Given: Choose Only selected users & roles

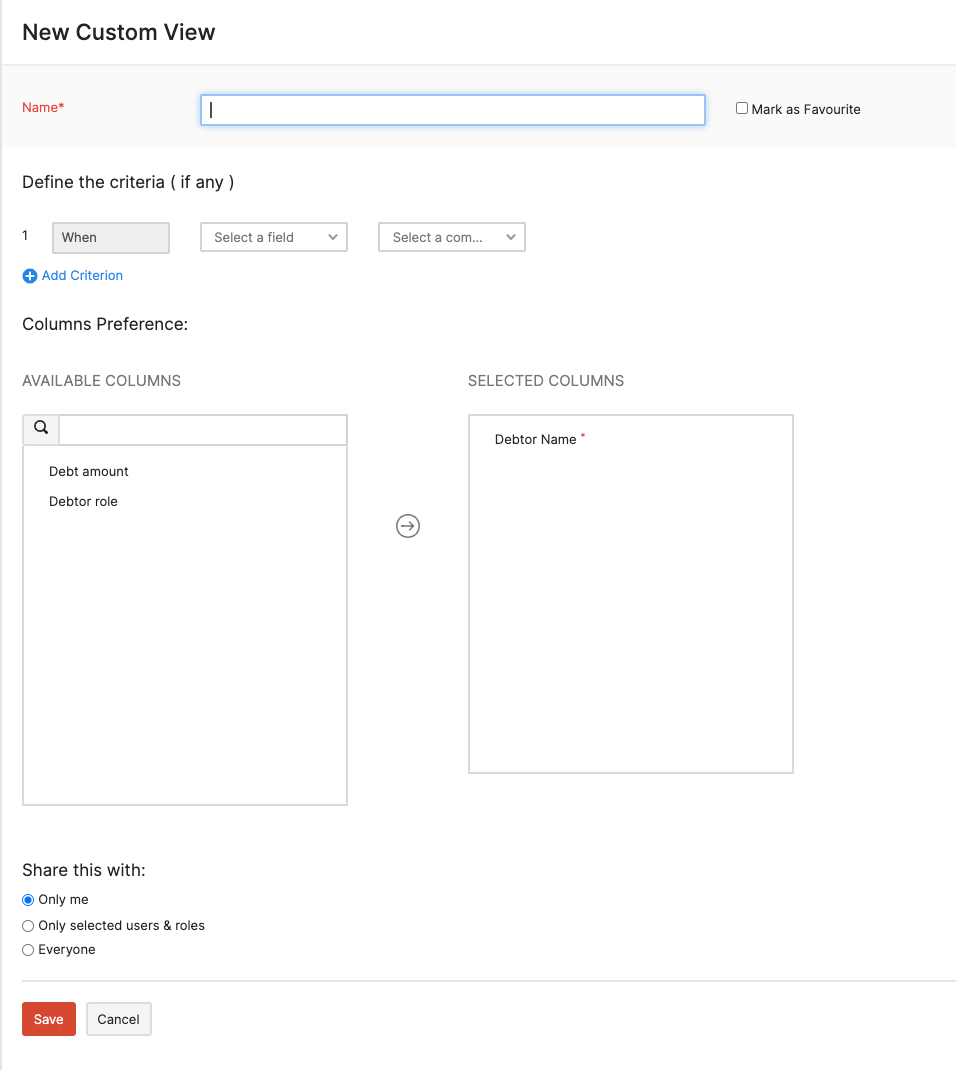Looking at the screenshot, I should (x=28, y=926).
